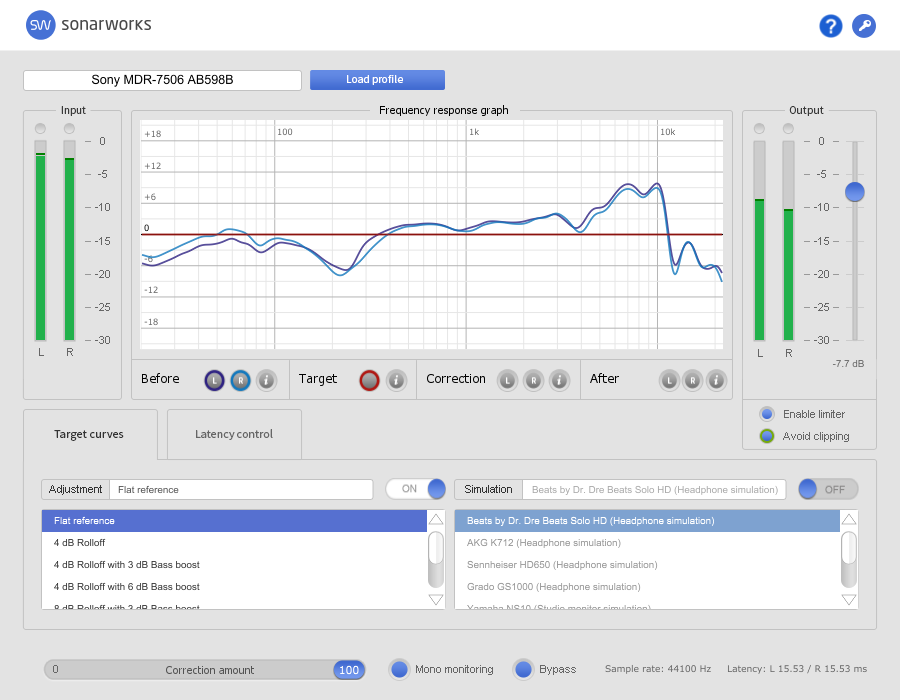Select 4 dB Rolloff curve
Image resolution: width=900 pixels, height=700 pixels.
[234, 543]
